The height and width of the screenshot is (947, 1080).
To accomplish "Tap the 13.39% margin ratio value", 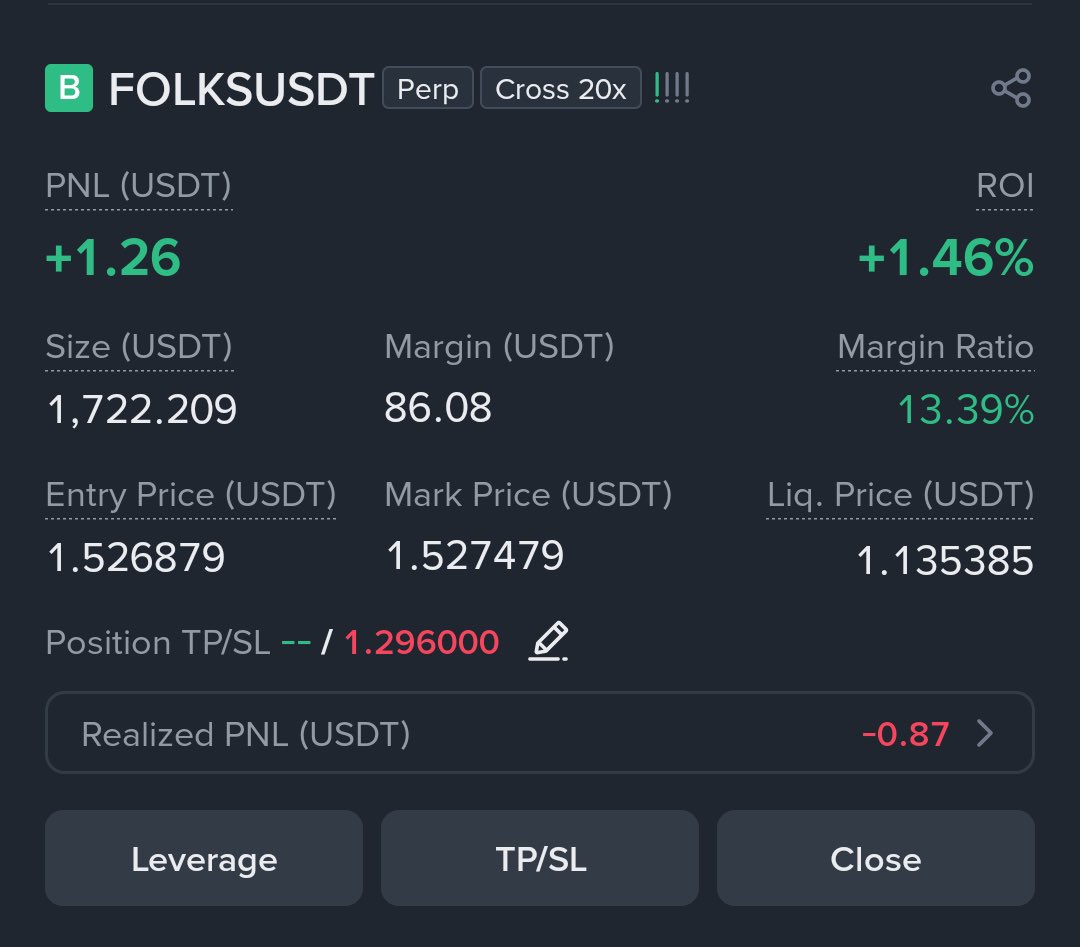I will point(966,410).
